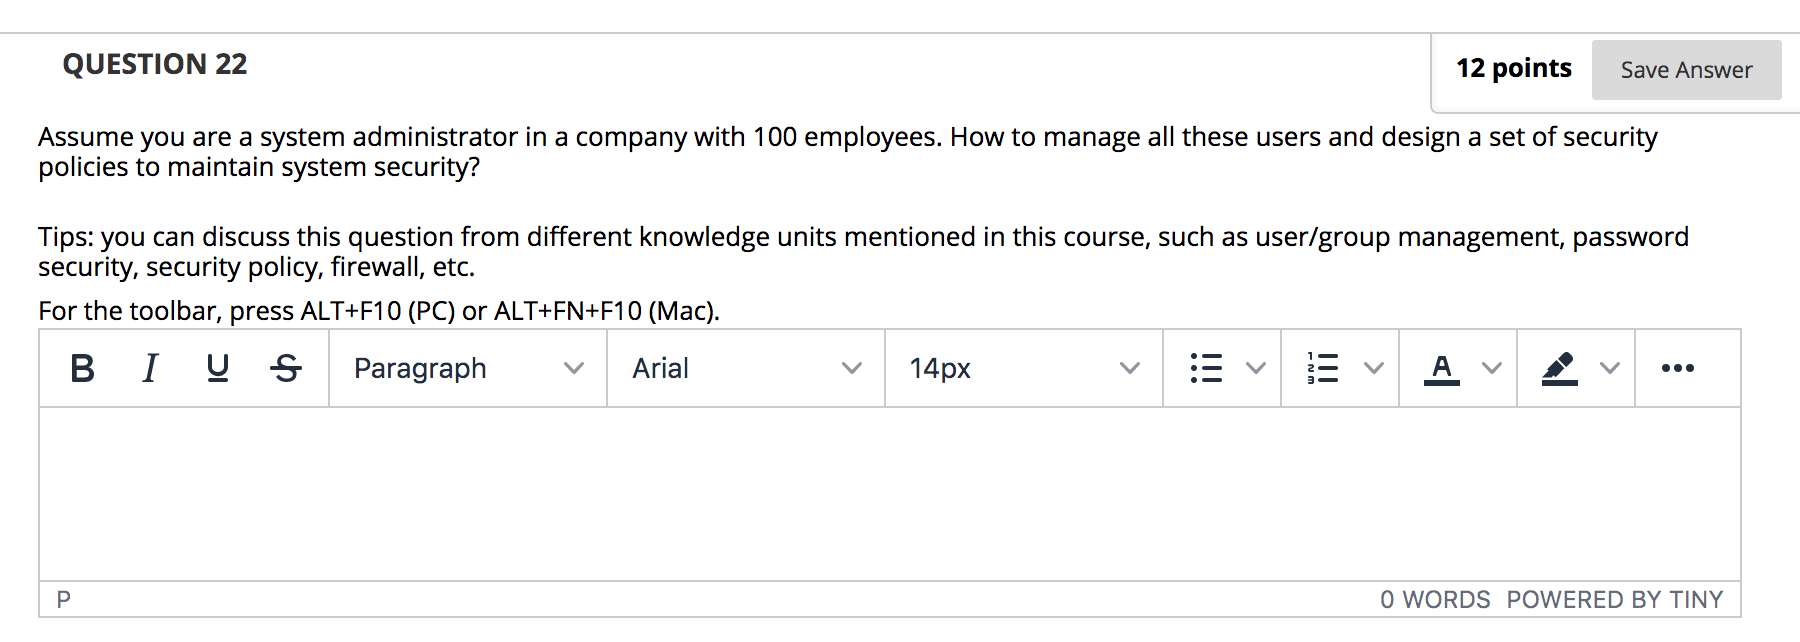Open the Arial font family dropdown
Viewport: 1800px width, 642px height.
coord(746,369)
